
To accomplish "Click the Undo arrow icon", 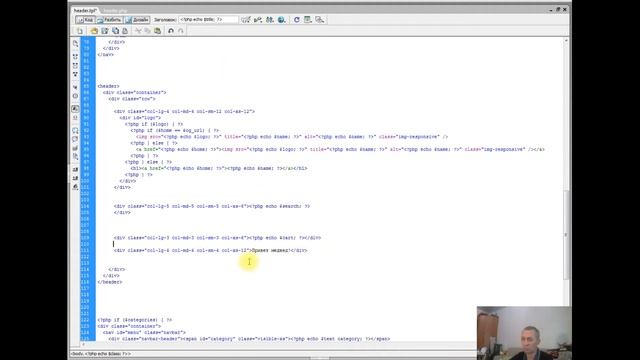I will pos(171,31).
